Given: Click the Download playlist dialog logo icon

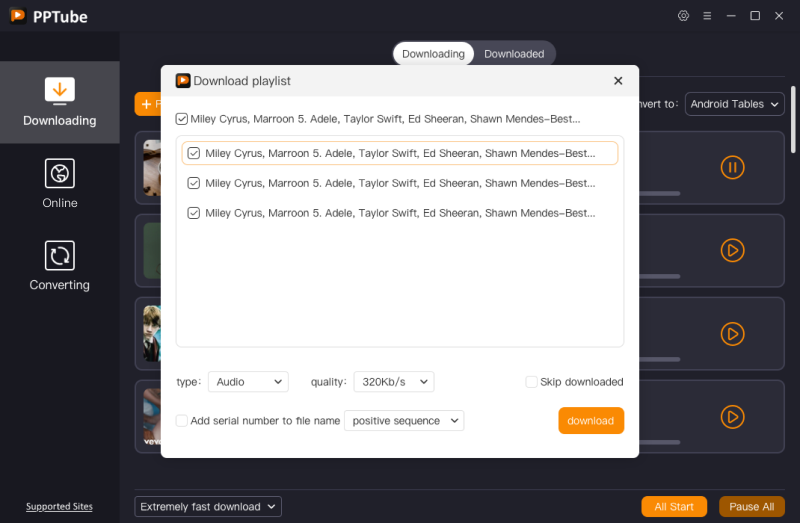Looking at the screenshot, I should click(x=183, y=81).
